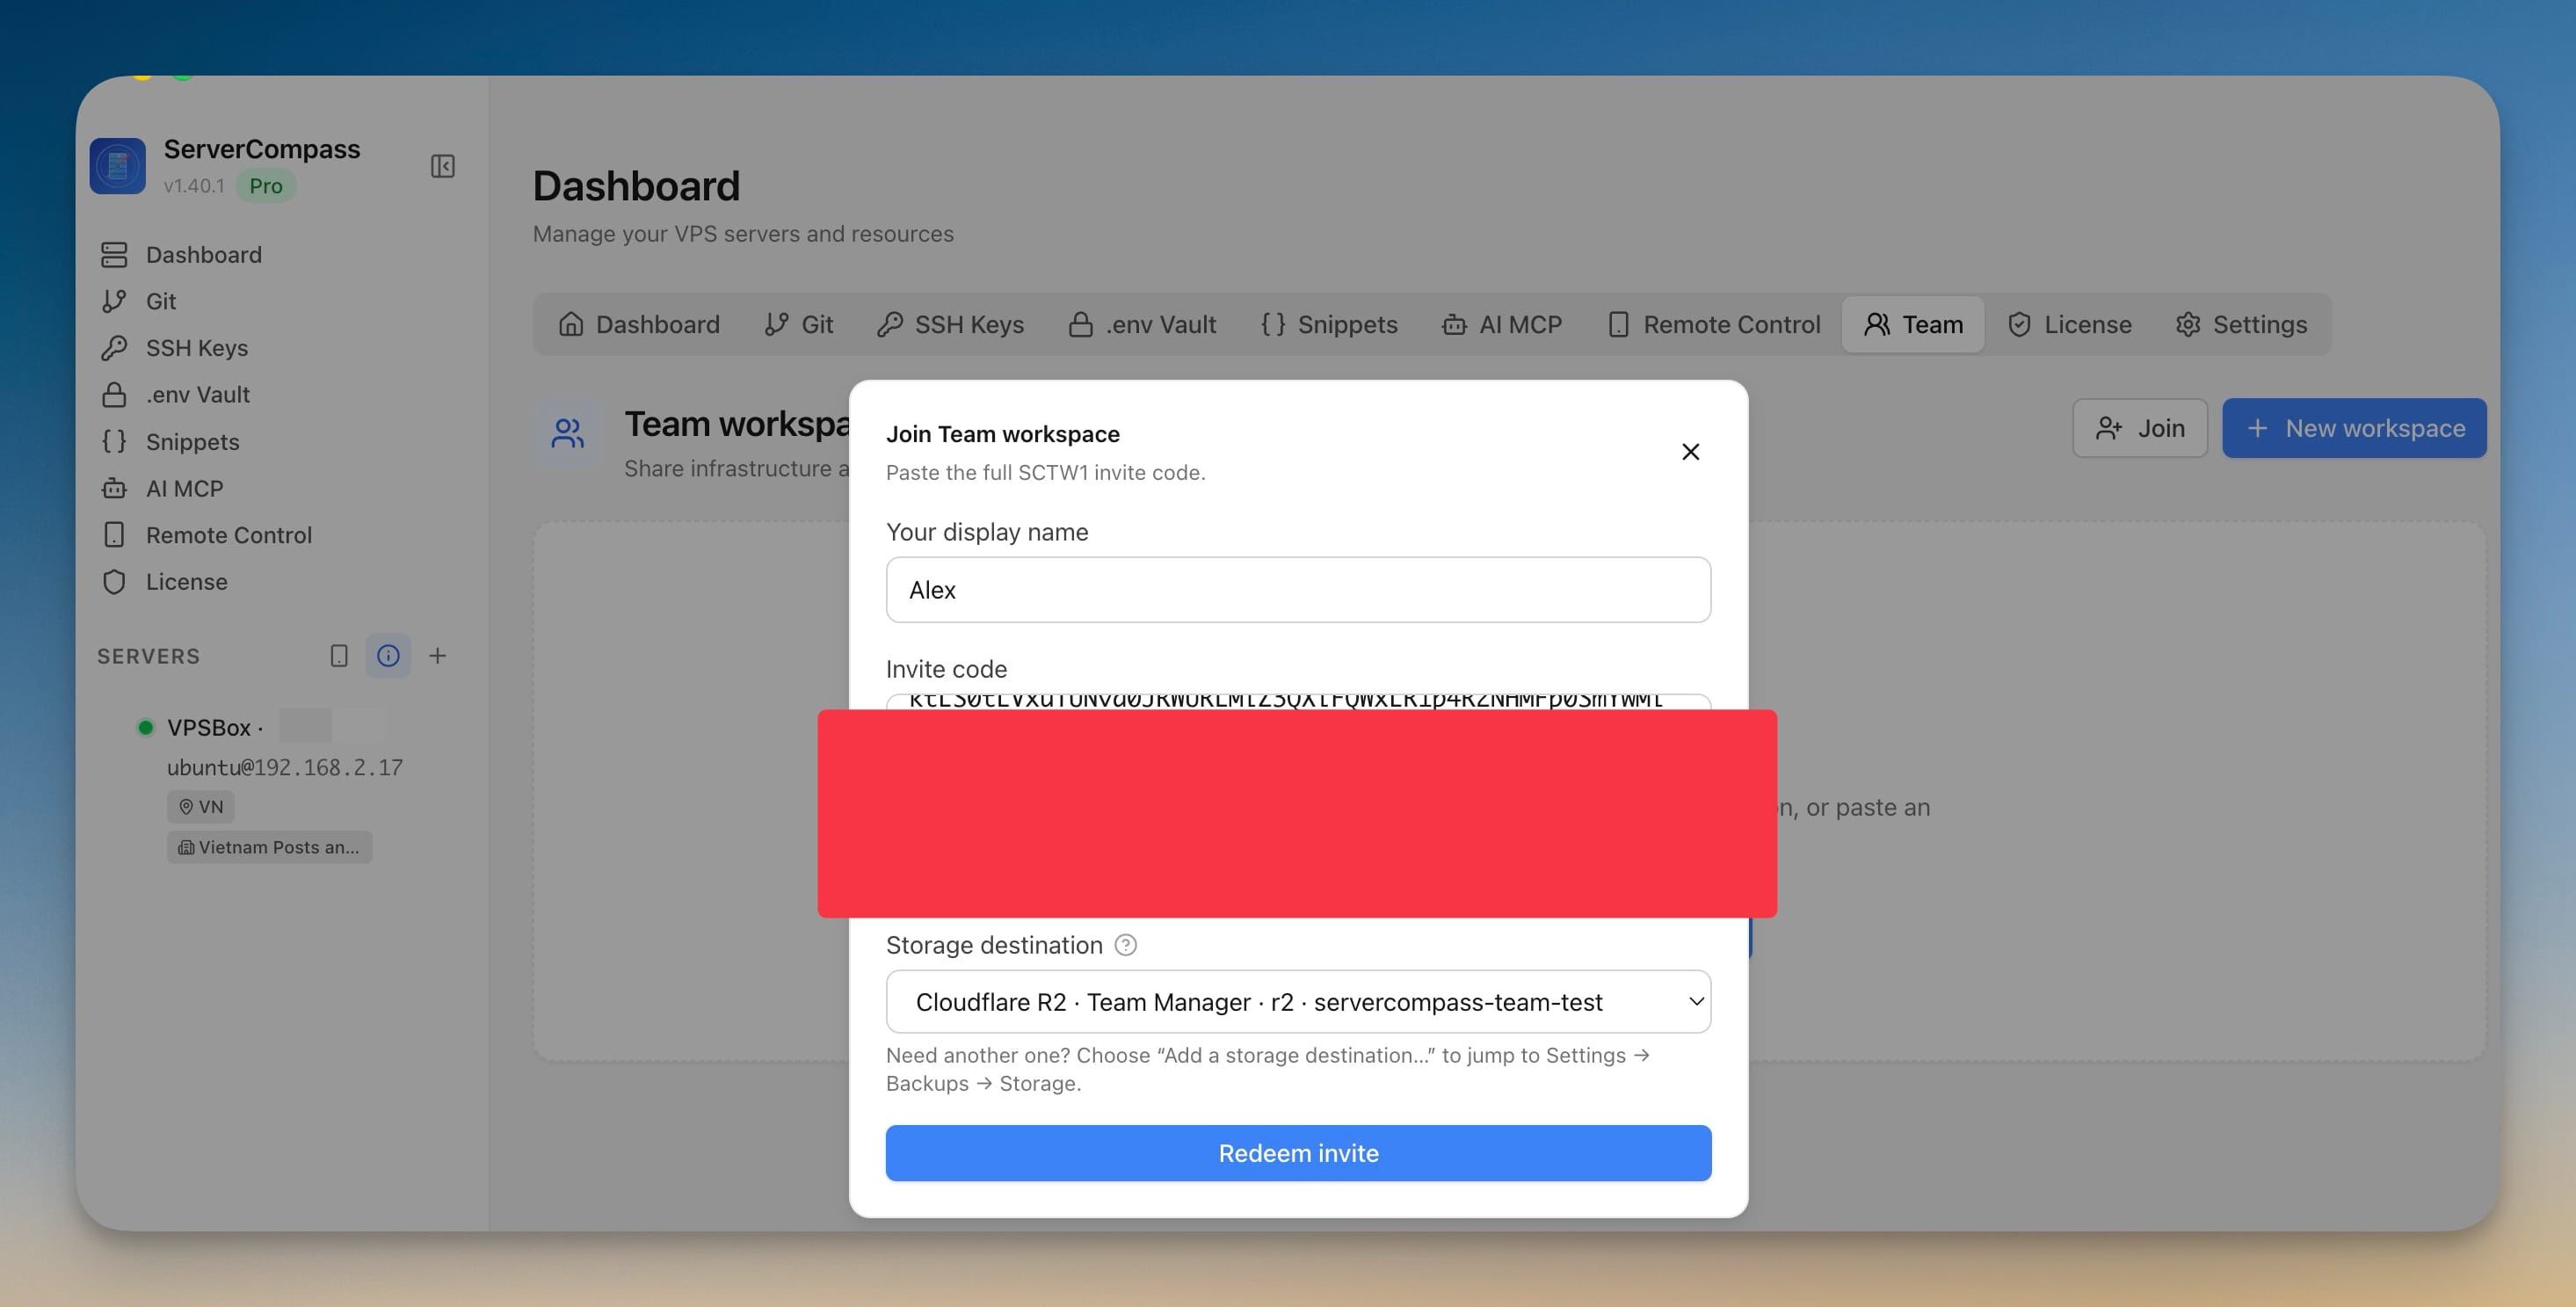Switch to the Dashboard tab
The image size is (2576, 1307).
point(639,324)
